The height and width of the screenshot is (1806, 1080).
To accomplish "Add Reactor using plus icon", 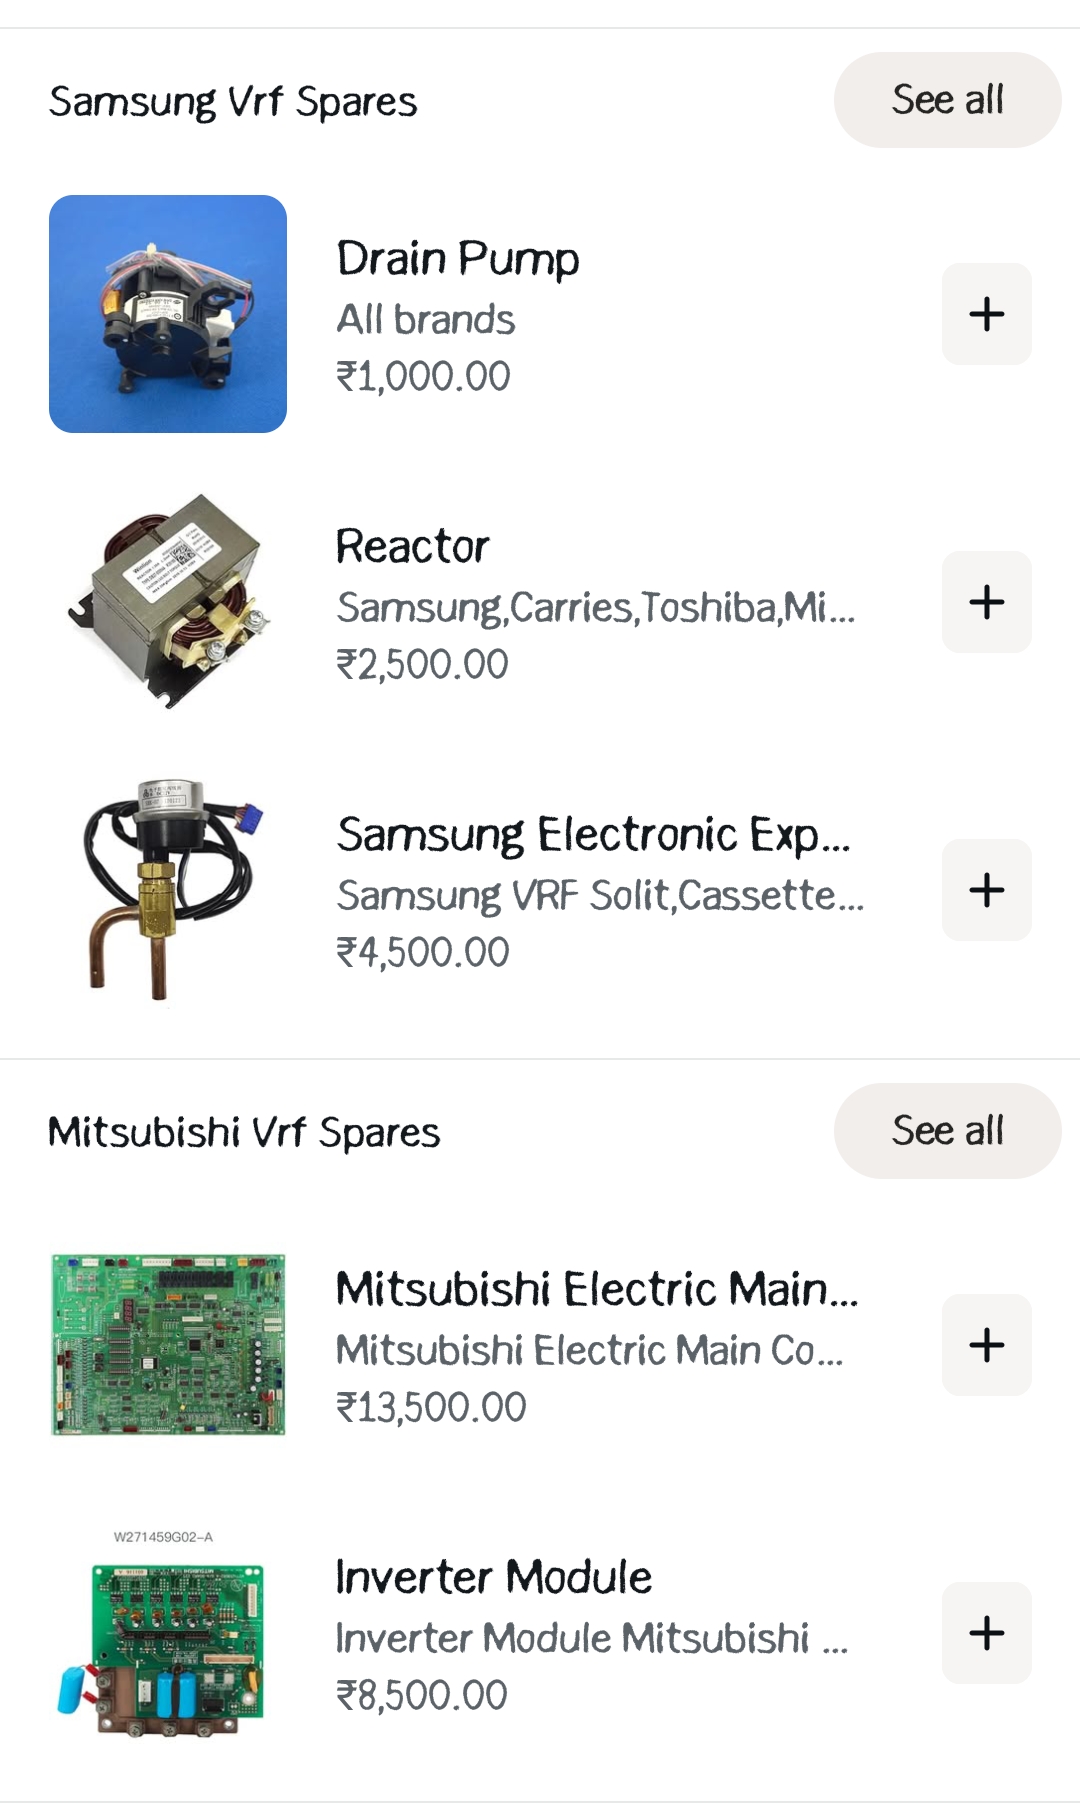I will pyautogui.click(x=986, y=602).
